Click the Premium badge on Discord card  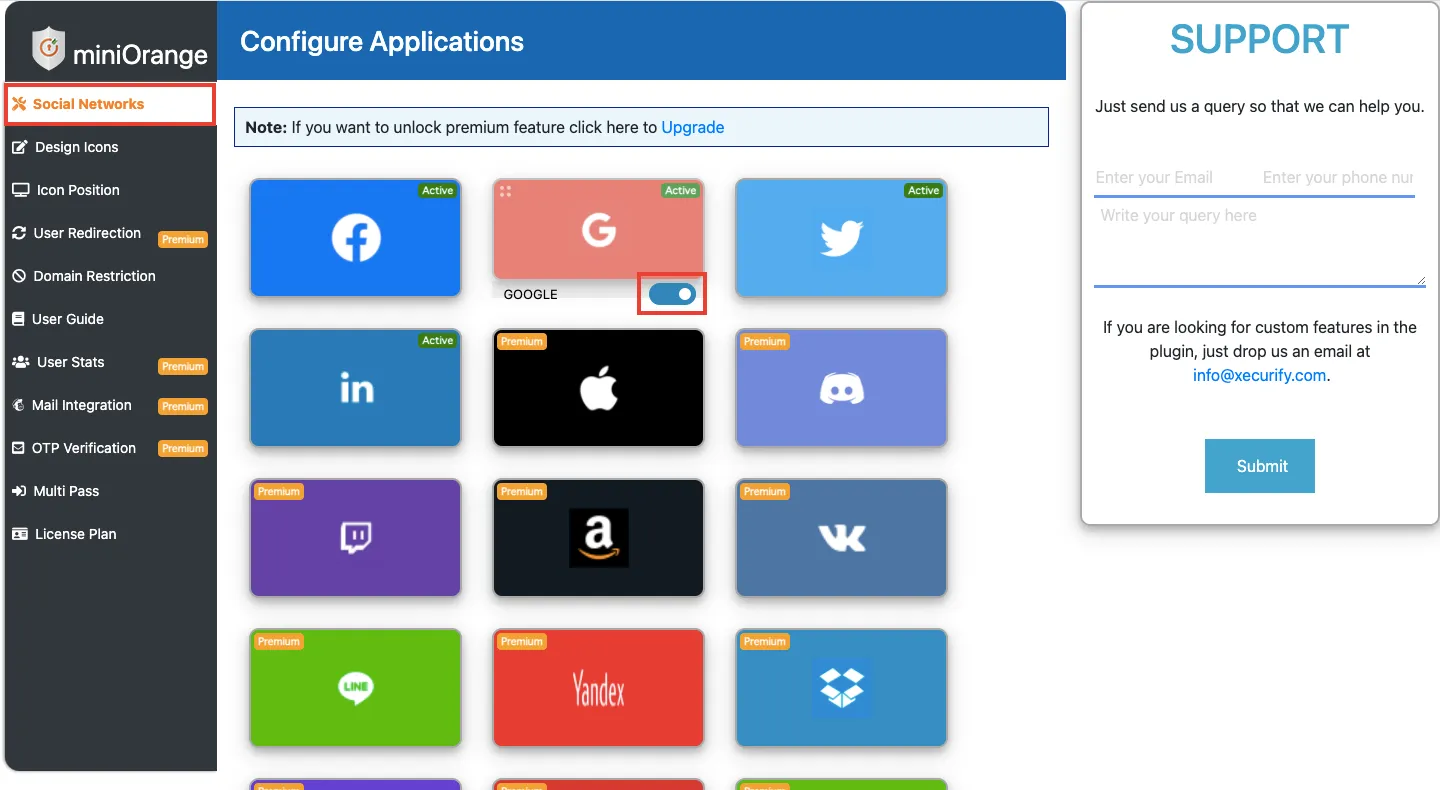(x=764, y=341)
